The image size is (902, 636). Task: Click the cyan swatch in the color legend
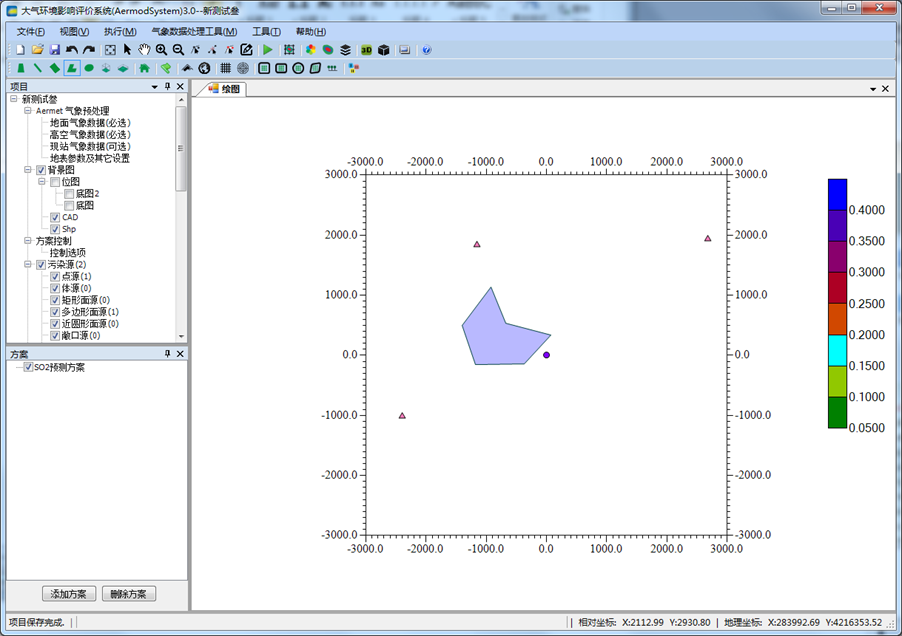[x=837, y=350]
